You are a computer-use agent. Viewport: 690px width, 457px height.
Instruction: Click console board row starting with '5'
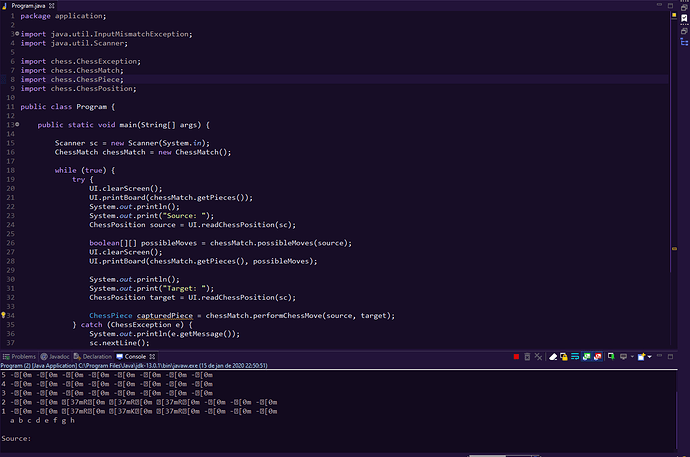point(107,375)
